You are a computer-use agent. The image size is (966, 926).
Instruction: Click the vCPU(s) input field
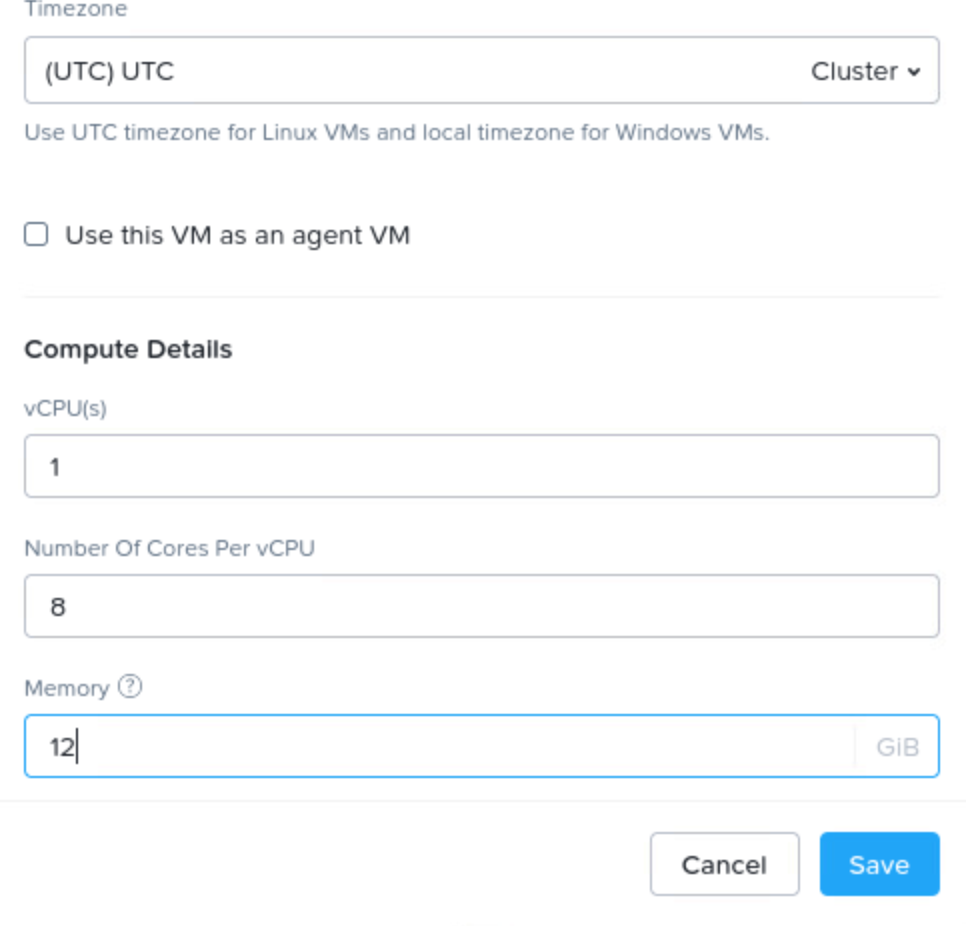[400, 464]
